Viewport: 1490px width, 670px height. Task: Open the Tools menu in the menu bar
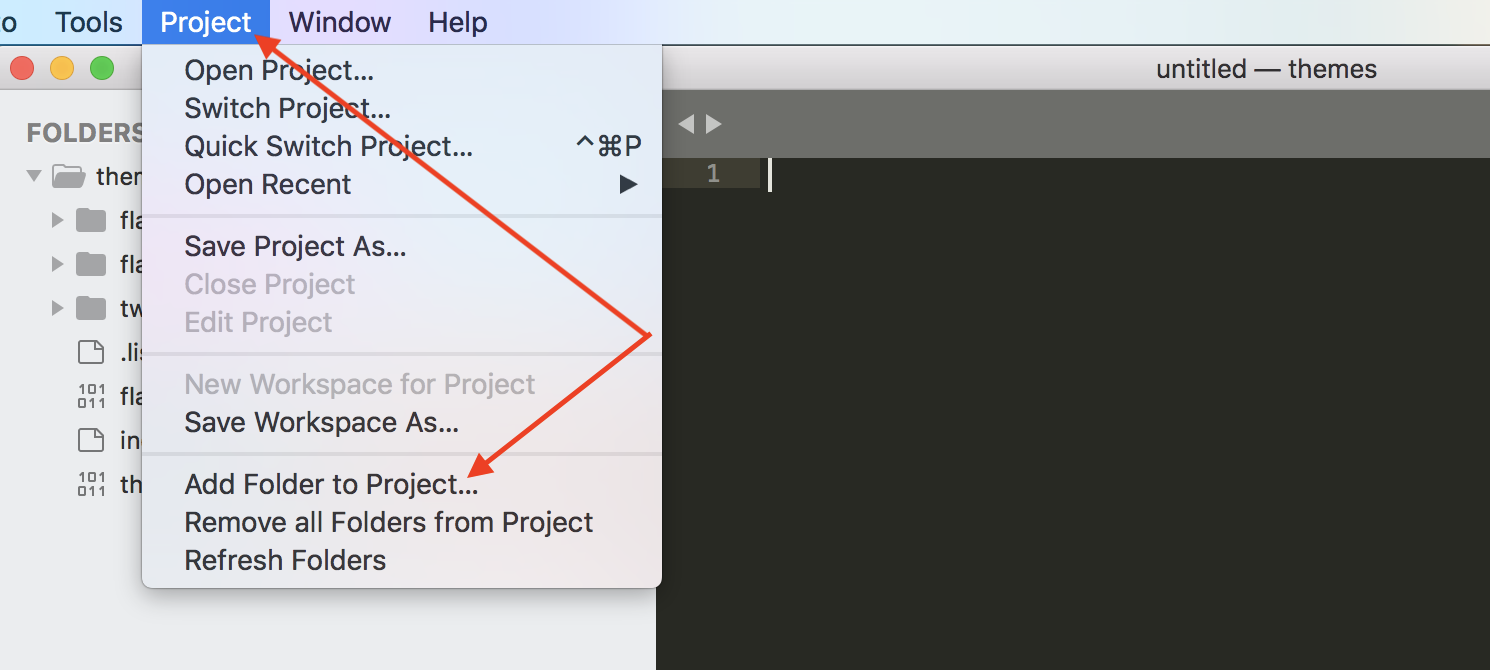coord(89,22)
